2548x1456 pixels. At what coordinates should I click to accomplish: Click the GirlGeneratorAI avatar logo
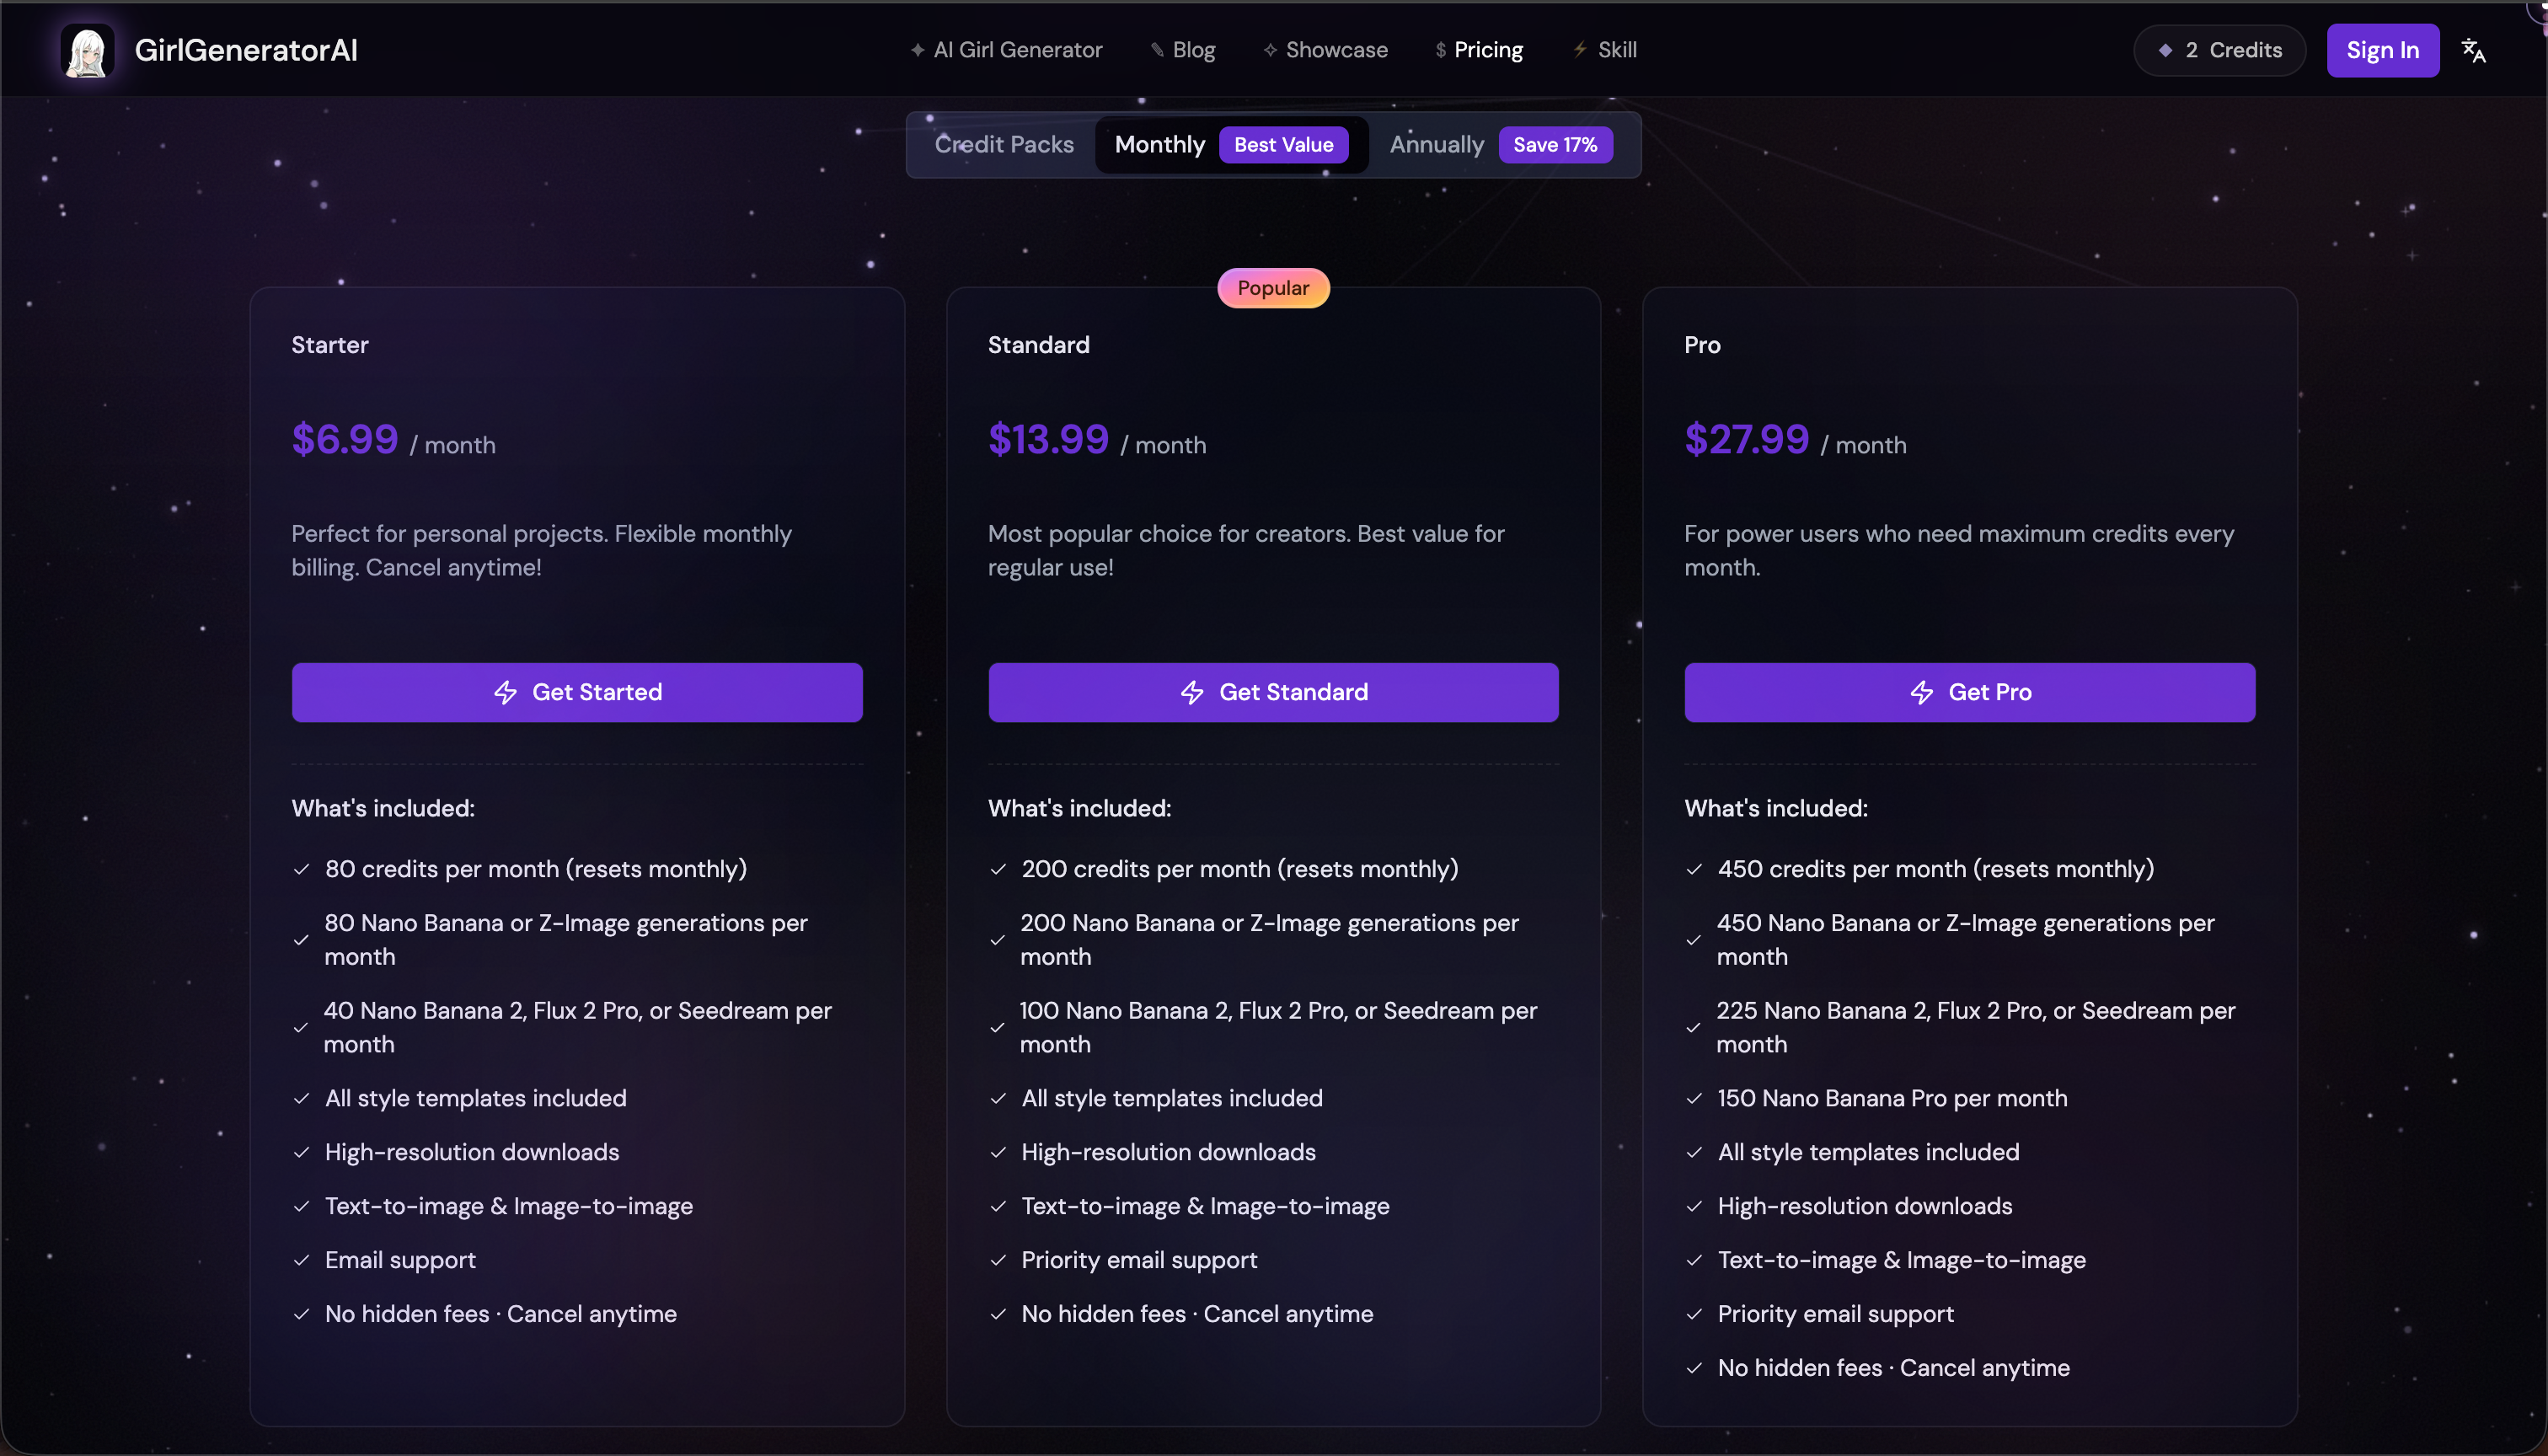pos(87,51)
